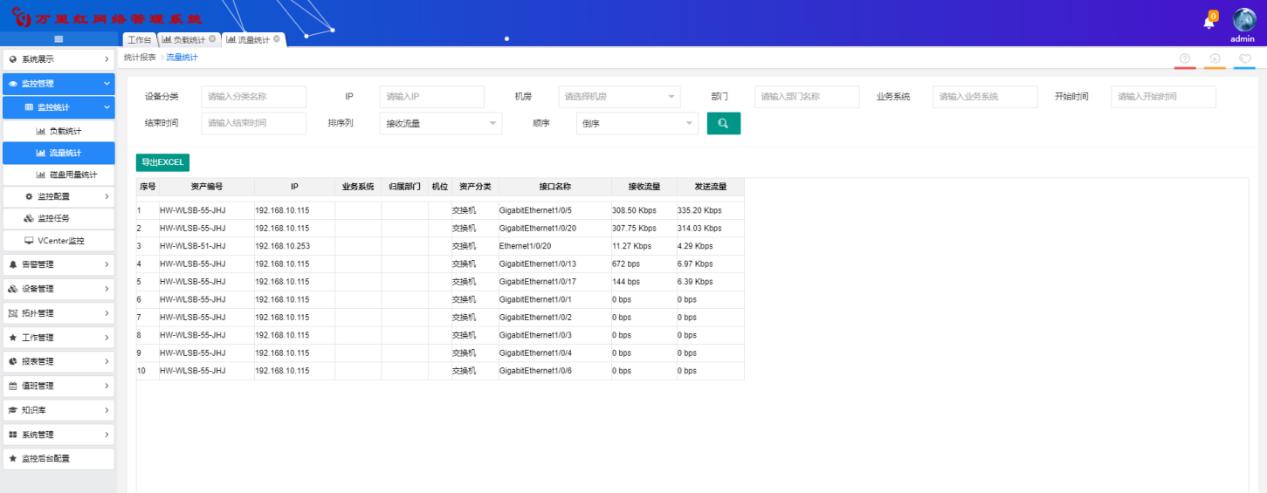Expand the 设备管理 menu chevron
The height and width of the screenshot is (493, 1267).
[x=106, y=289]
